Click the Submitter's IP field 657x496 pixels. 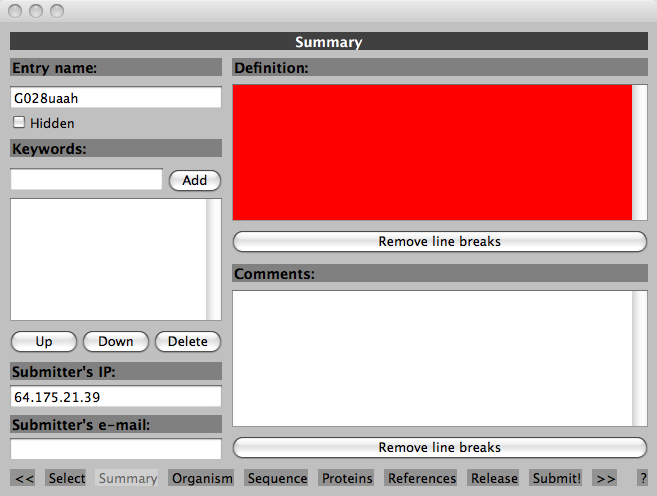(115, 397)
